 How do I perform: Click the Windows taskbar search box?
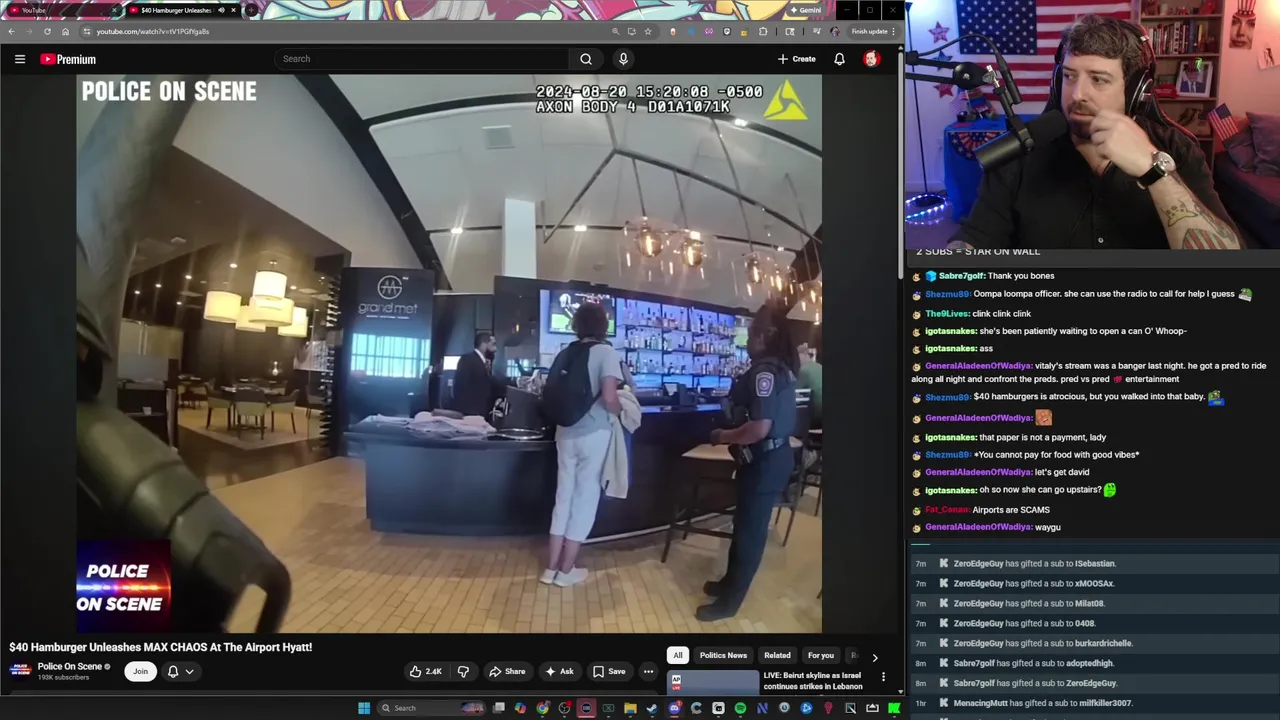[x=431, y=708]
